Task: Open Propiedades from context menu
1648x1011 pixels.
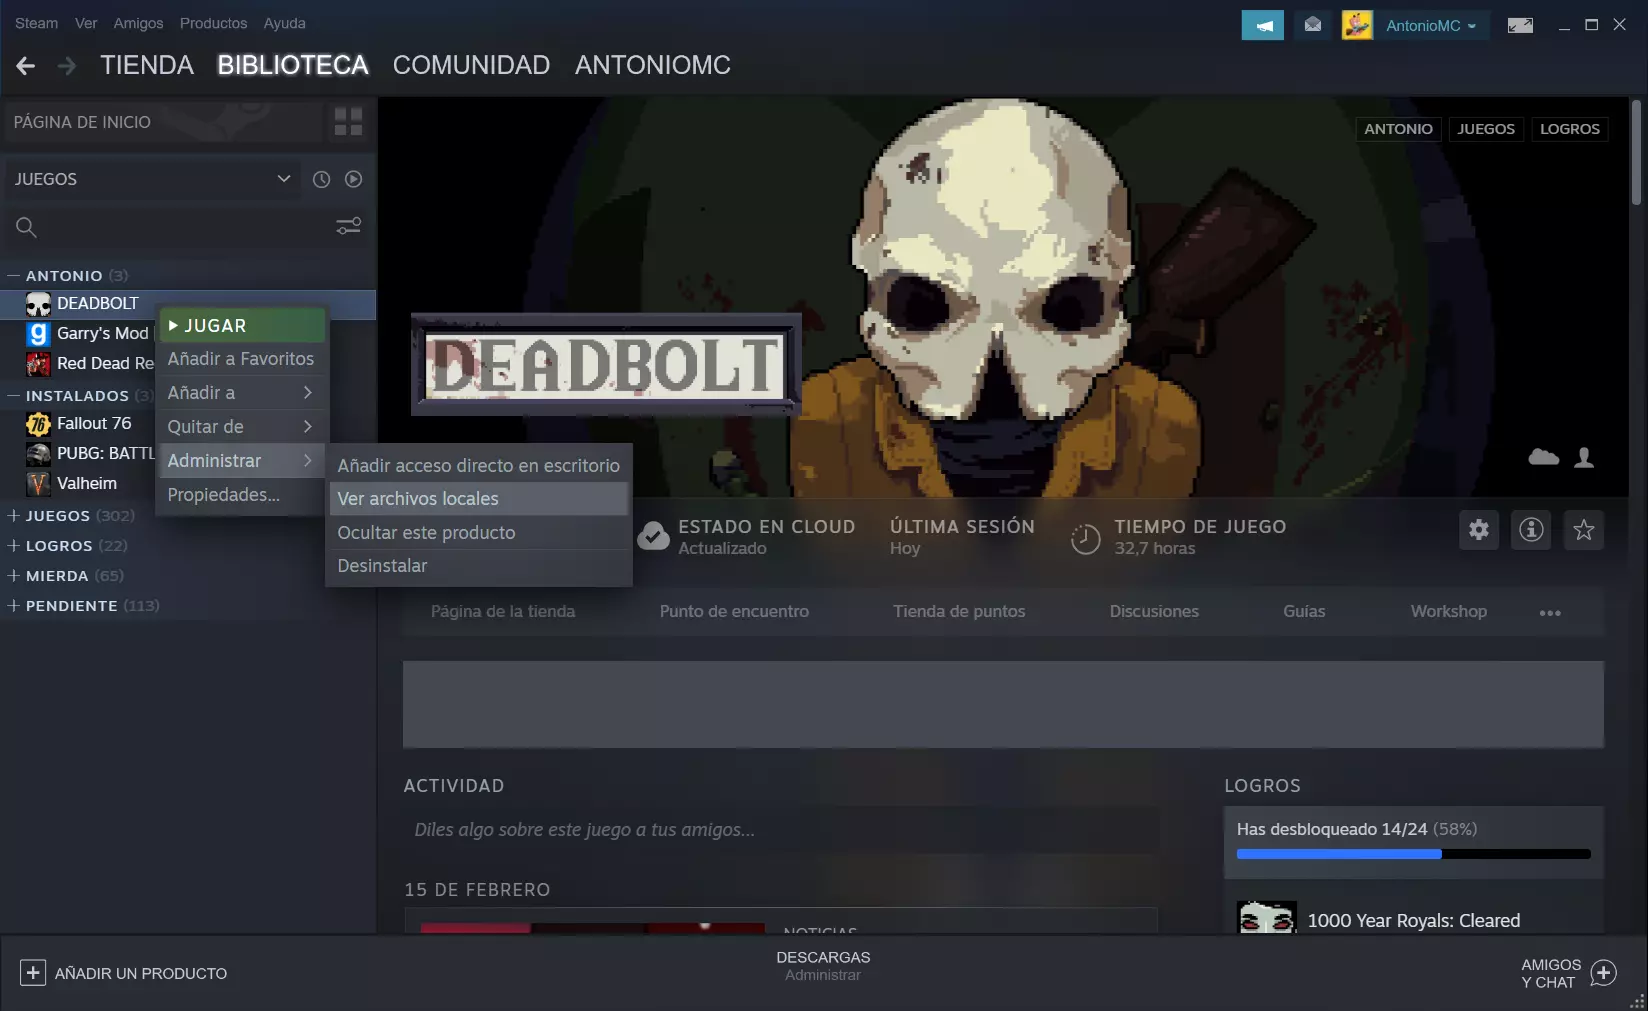Action: click(x=242, y=495)
